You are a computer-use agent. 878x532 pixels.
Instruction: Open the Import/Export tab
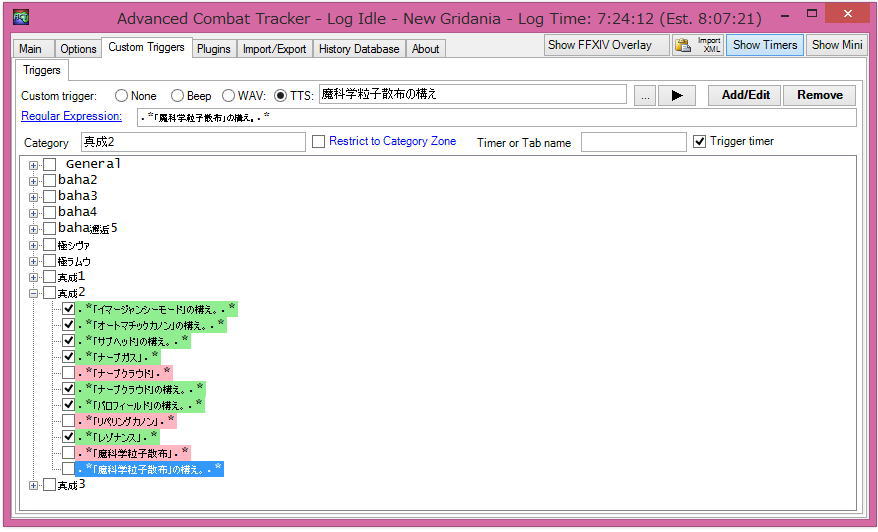pos(274,49)
